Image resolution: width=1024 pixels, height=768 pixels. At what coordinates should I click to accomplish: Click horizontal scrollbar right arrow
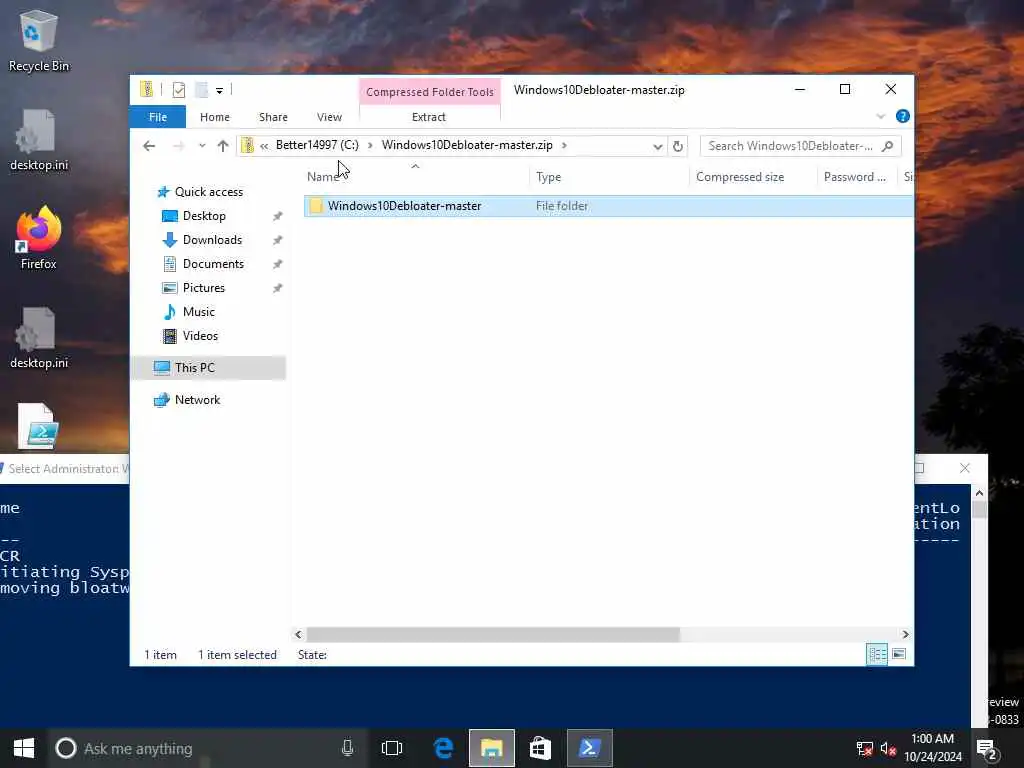tap(905, 634)
